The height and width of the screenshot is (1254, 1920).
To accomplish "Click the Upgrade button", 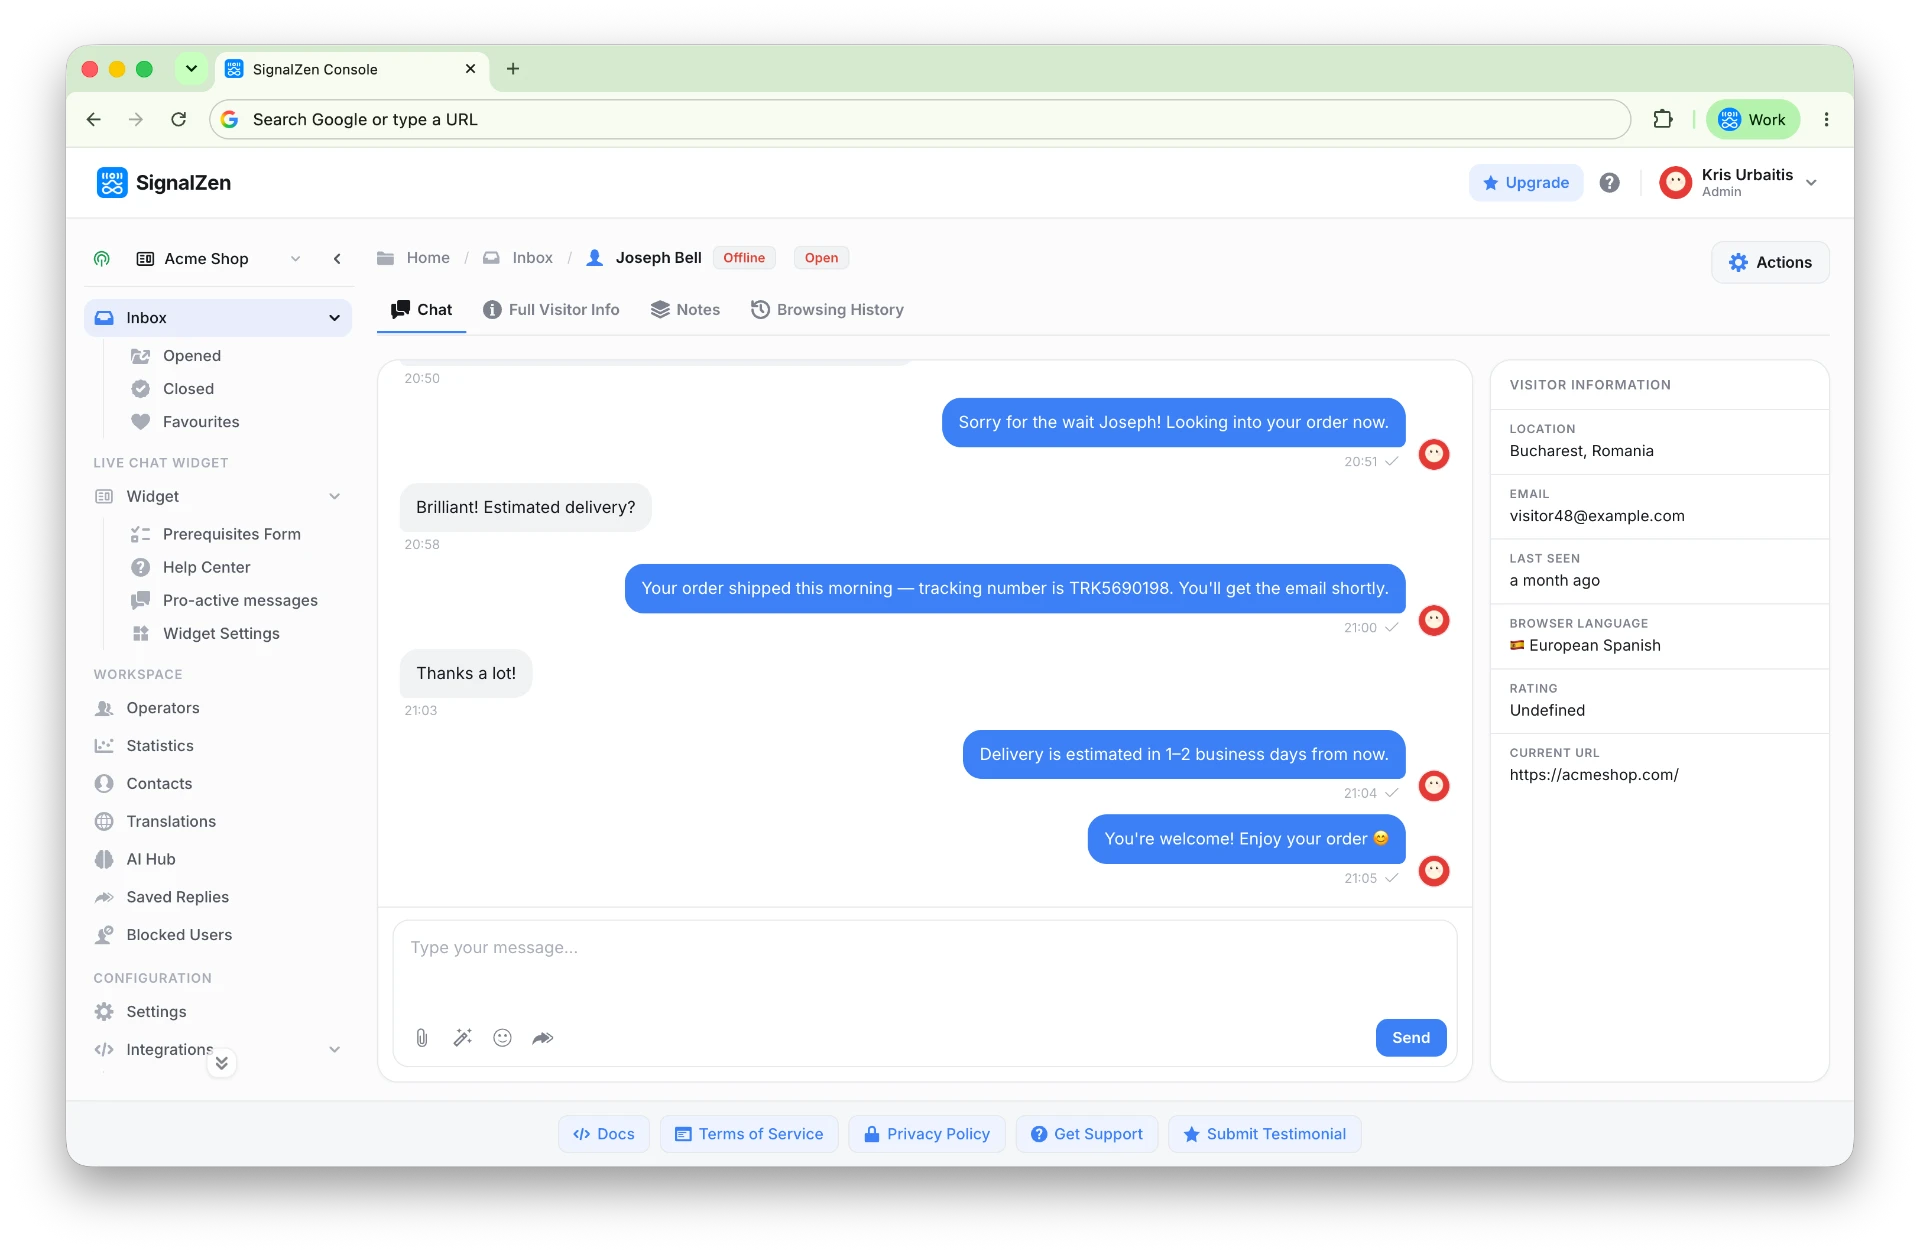I will [1526, 183].
